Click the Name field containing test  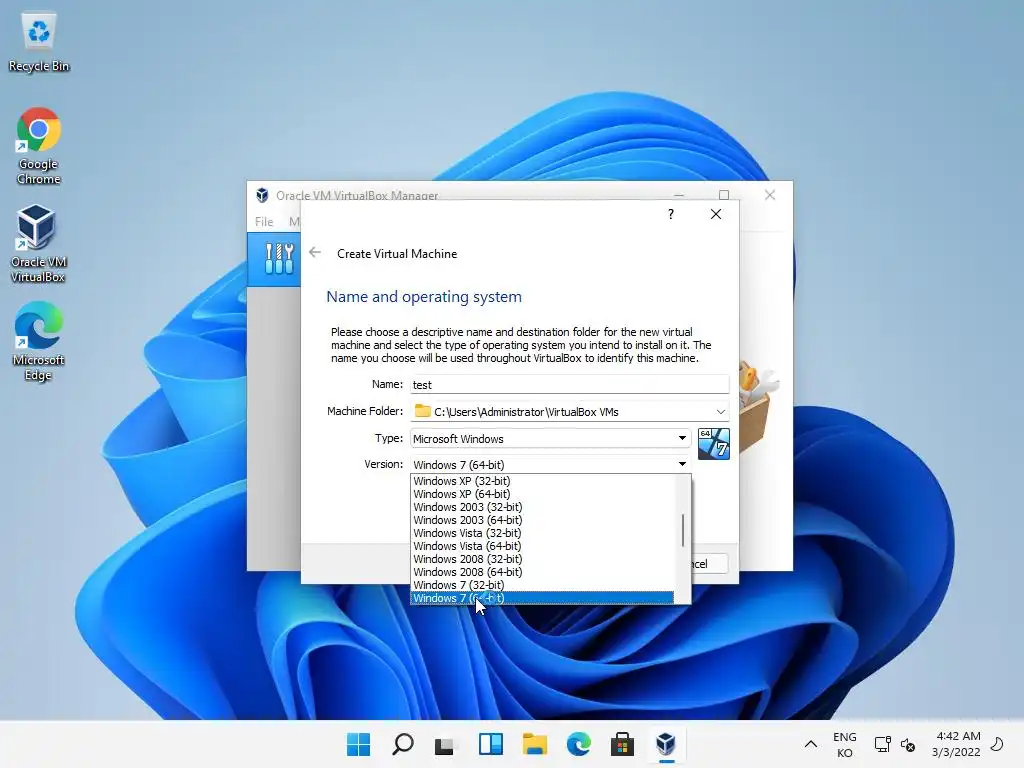(569, 385)
